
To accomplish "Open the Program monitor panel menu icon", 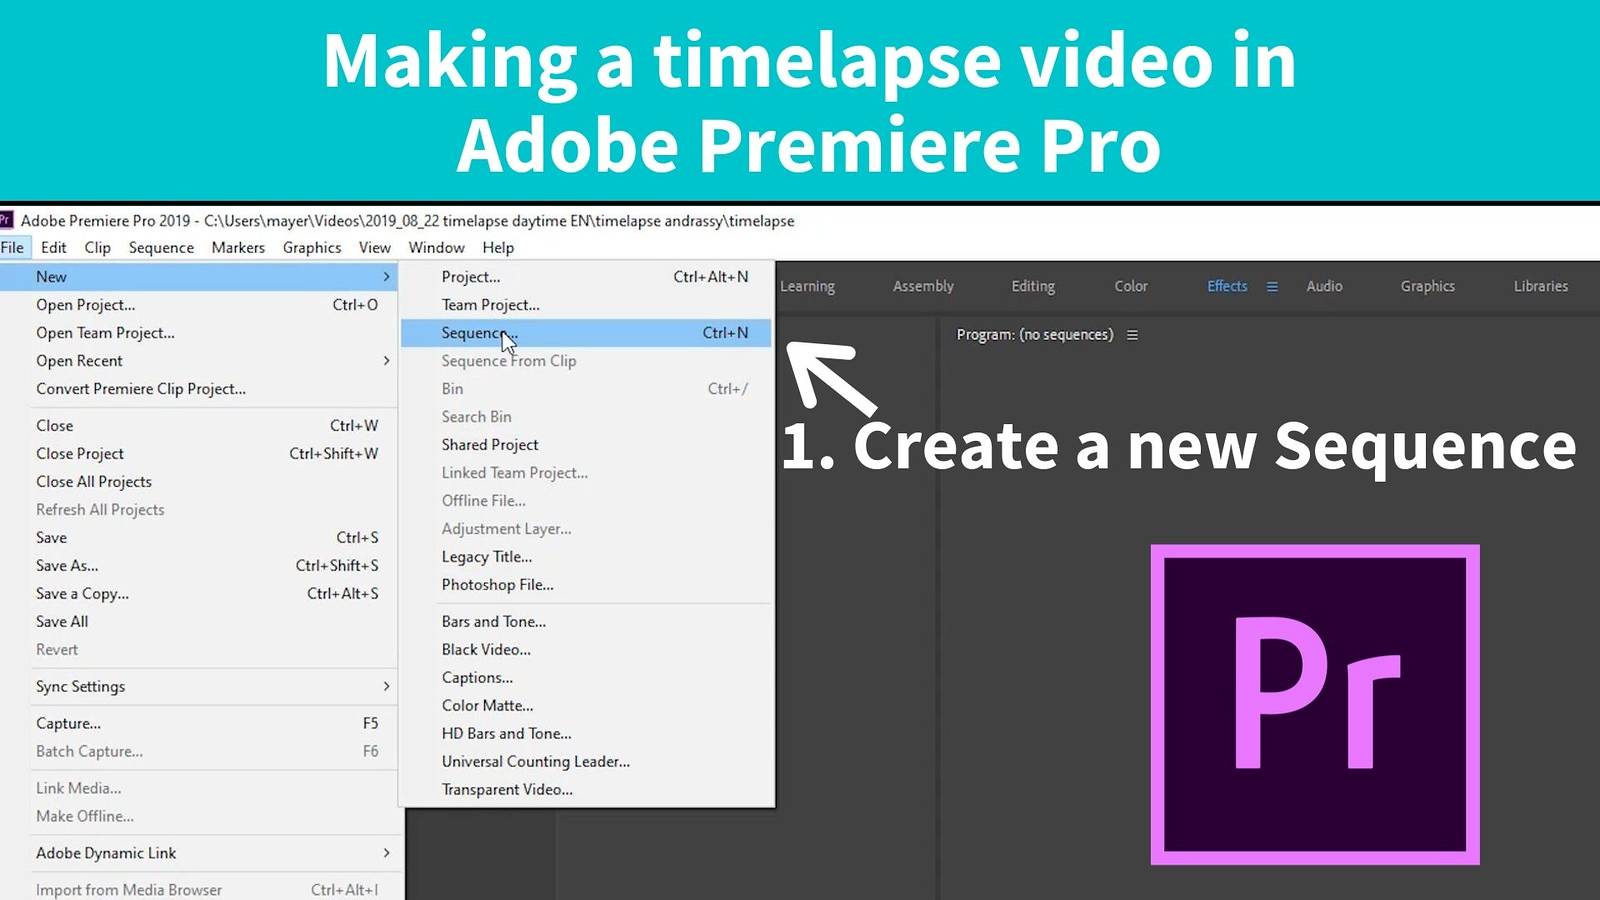I will click(x=1132, y=335).
